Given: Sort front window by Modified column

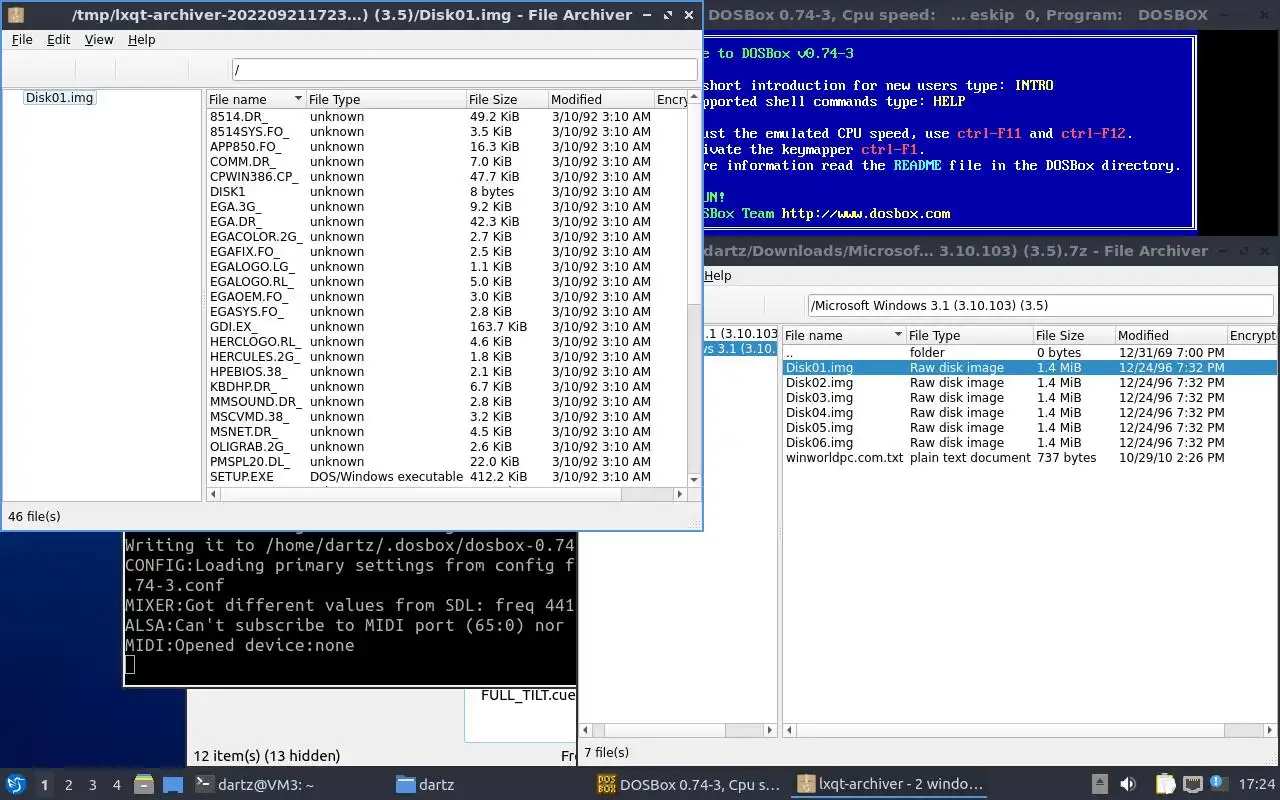Looking at the screenshot, I should 600,99.
